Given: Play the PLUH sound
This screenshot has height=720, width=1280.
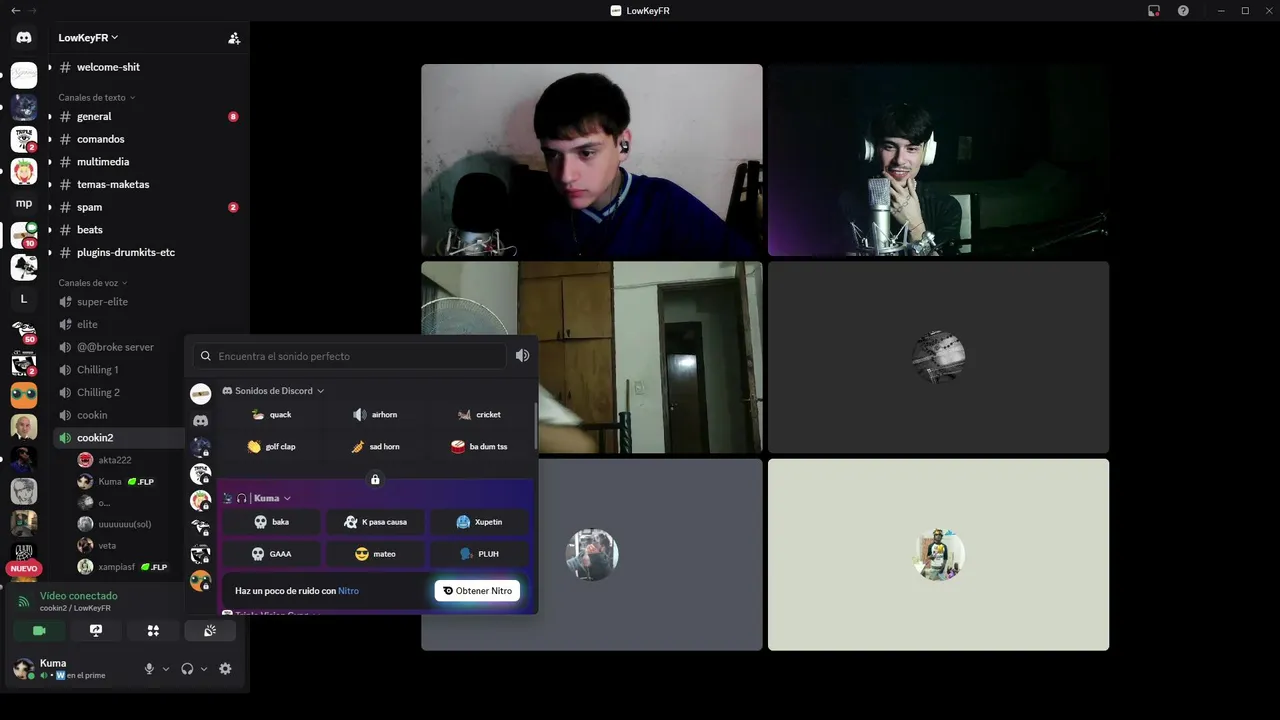Looking at the screenshot, I should pos(479,554).
